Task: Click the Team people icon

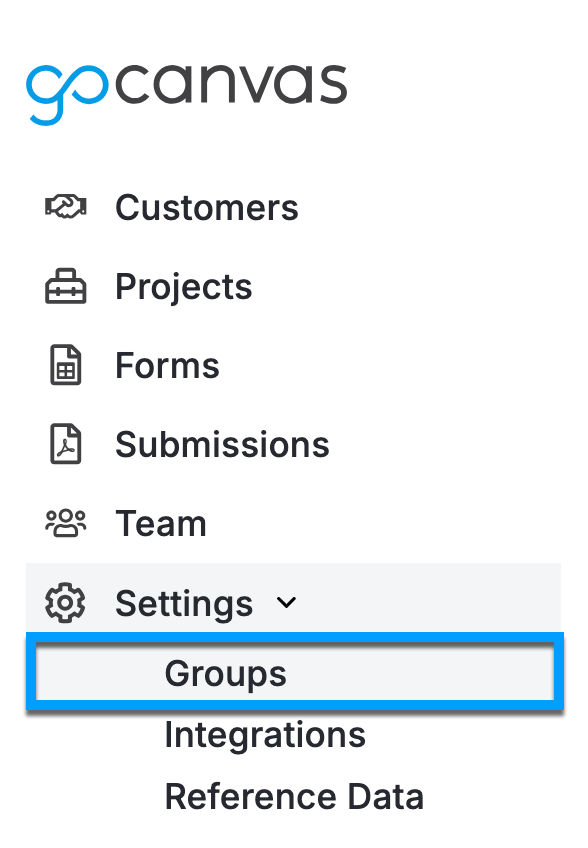Action: tap(64, 523)
